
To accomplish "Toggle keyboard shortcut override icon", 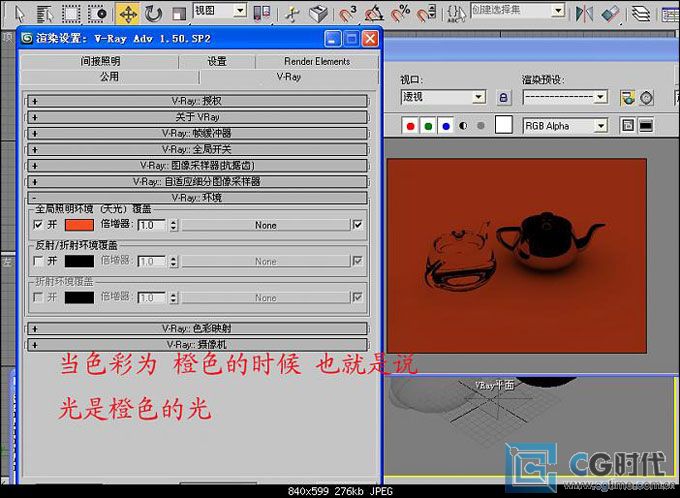I will (319, 13).
